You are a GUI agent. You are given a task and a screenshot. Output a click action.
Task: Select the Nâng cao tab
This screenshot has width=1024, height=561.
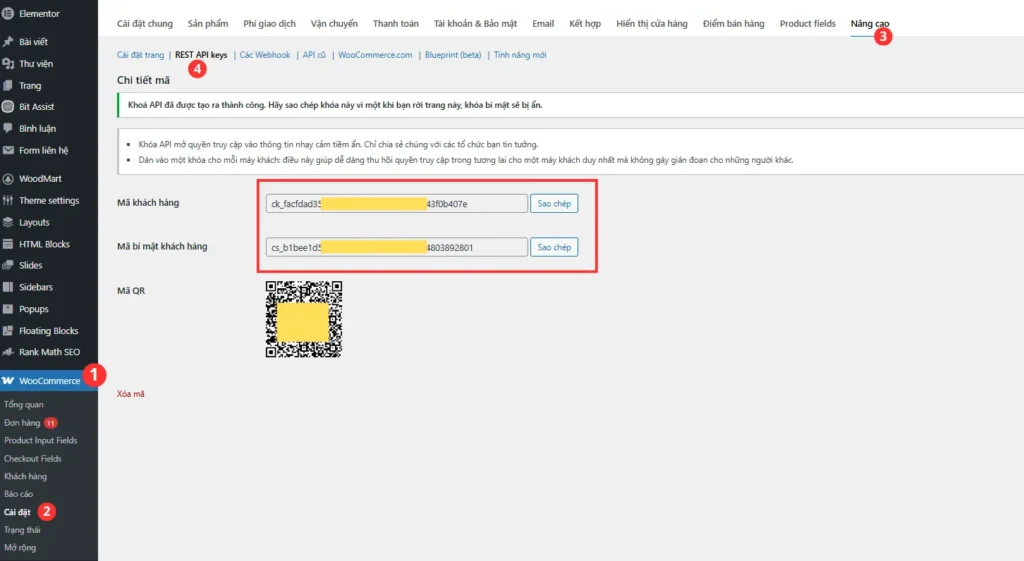(x=869, y=24)
